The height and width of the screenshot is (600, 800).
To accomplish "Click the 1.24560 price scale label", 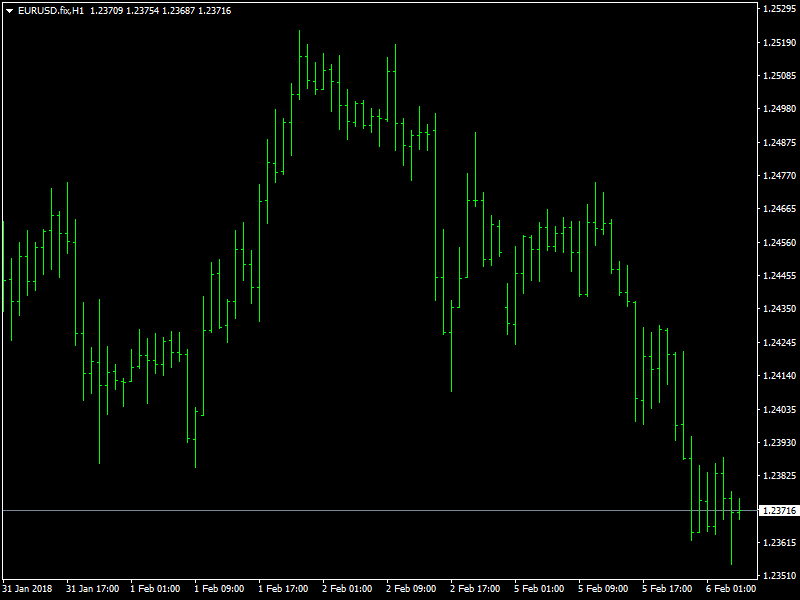I will 779,242.
